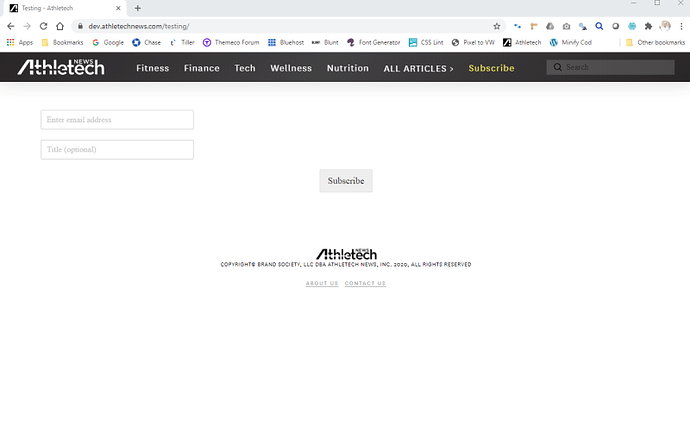
Task: Click the search magnifier icon in header
Action: click(558, 67)
